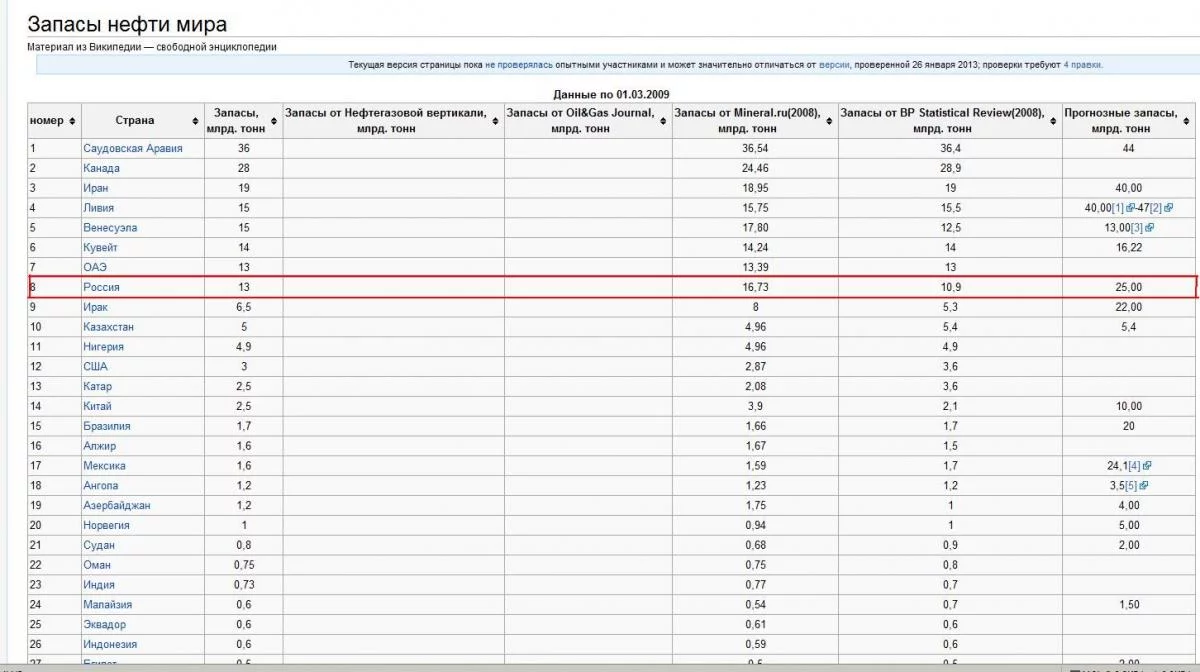Open reference [3] in Венесуэла row
Image resolution: width=1200 pixels, height=672 pixels.
(1137, 228)
